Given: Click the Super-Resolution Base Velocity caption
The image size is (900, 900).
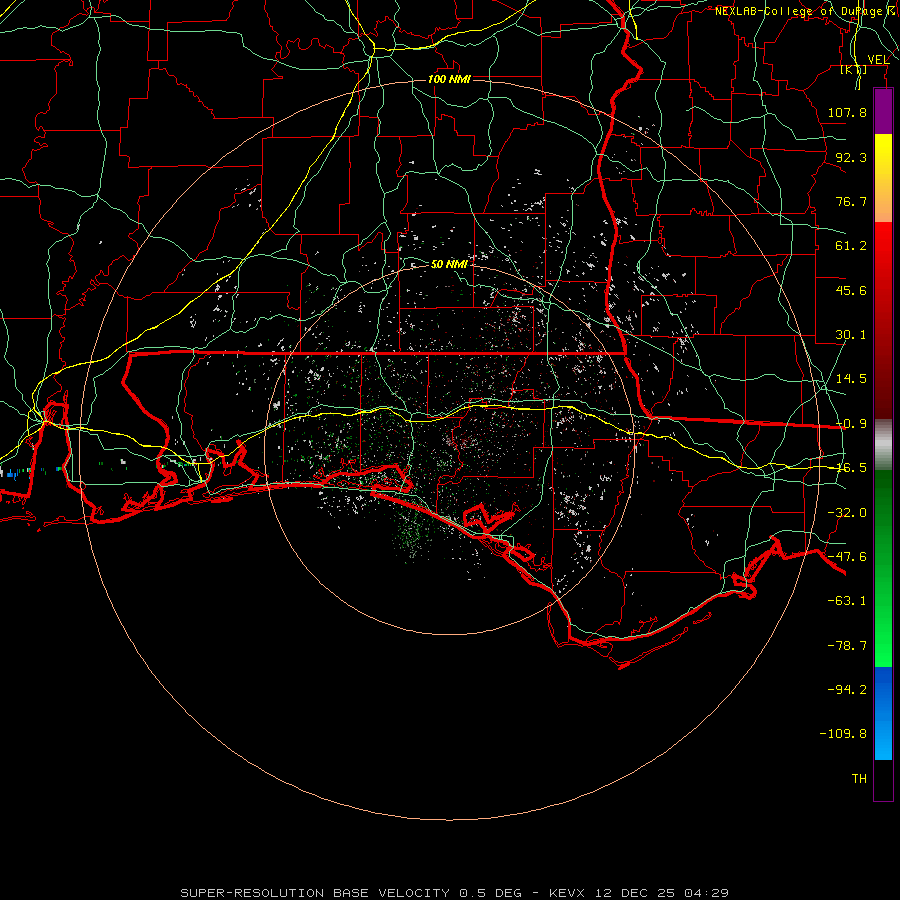Looking at the screenshot, I should pos(455,893).
